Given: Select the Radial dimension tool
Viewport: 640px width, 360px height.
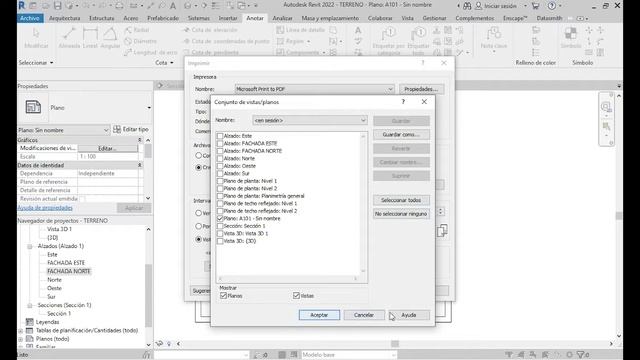Looking at the screenshot, I should click(138, 30).
